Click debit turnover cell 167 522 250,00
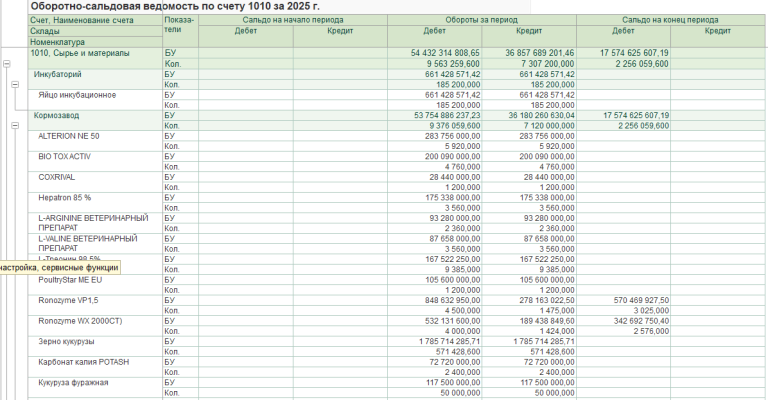 coord(453,259)
